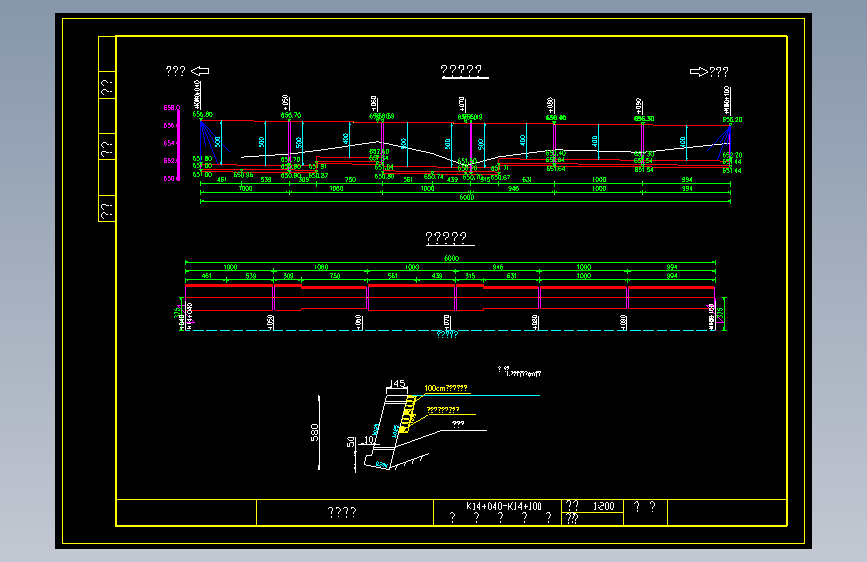Select the magenta 658.0 elevation scale label
867x562 pixels.
[171, 107]
